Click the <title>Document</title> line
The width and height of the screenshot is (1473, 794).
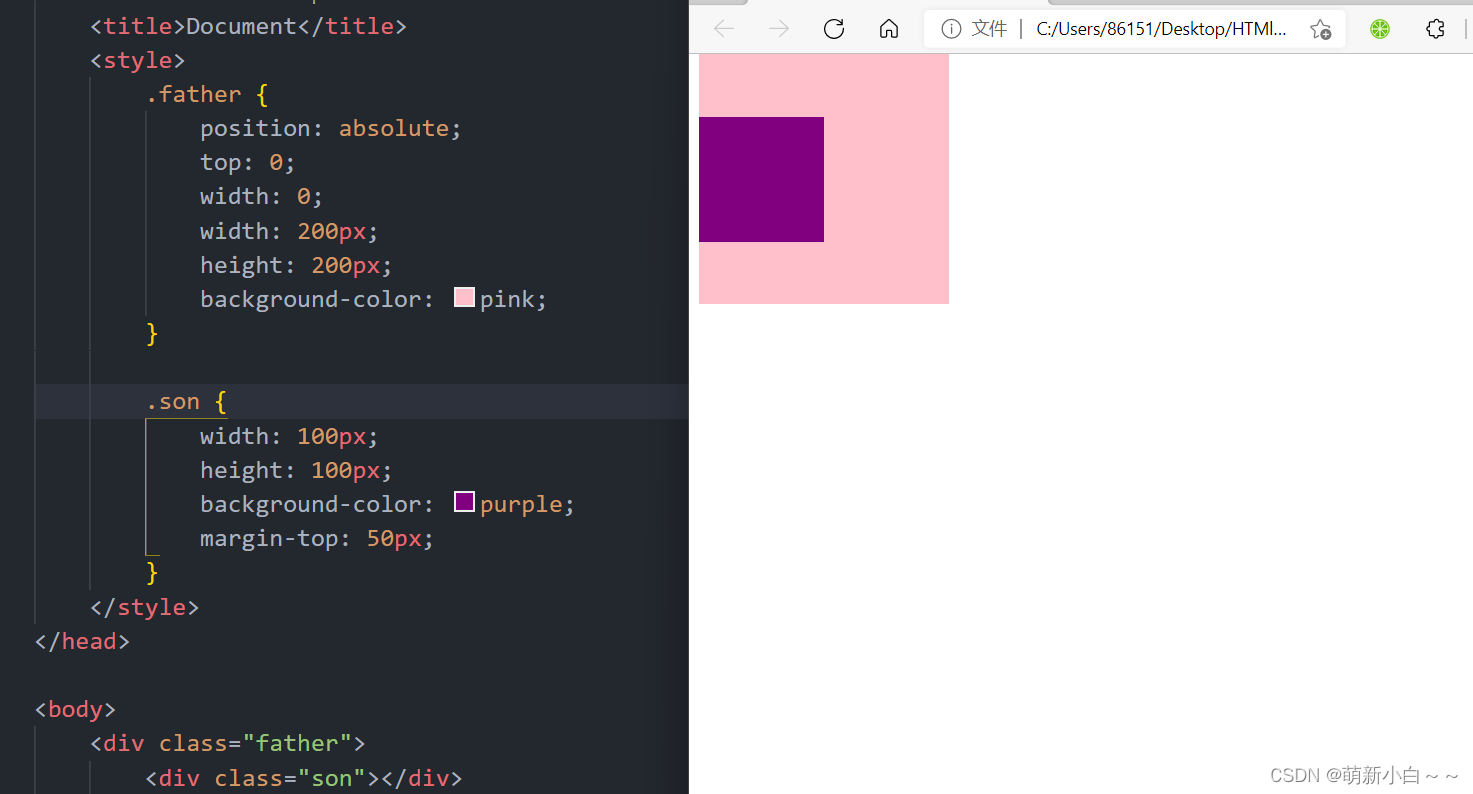pyautogui.click(x=248, y=26)
